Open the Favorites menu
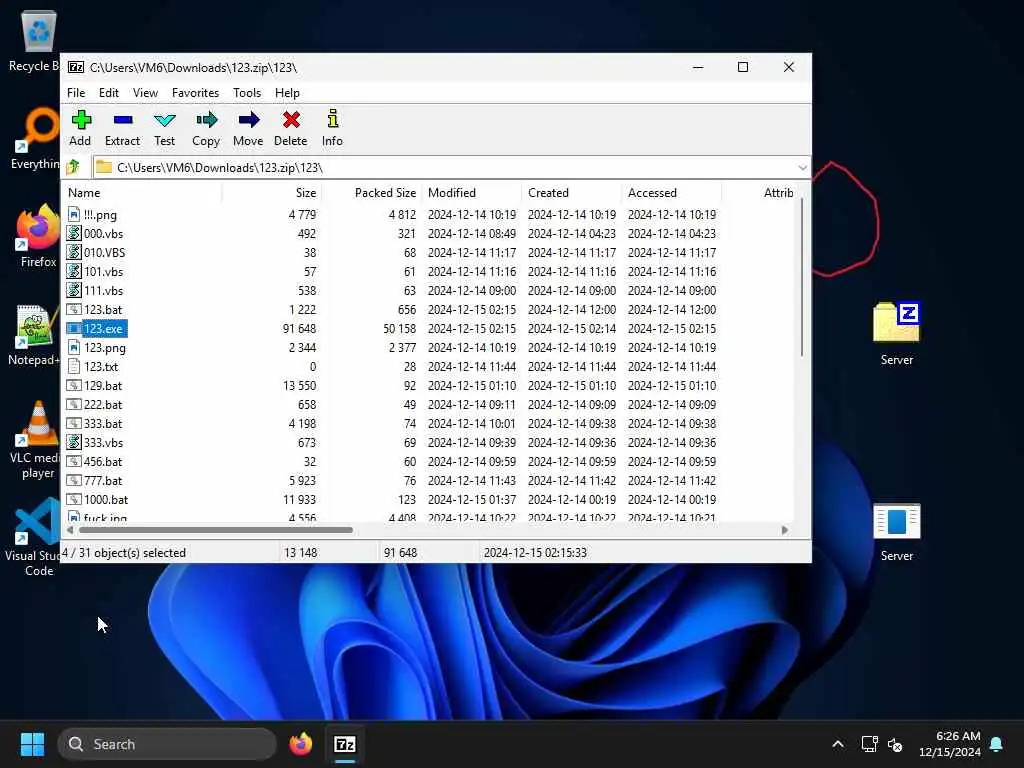 pyautogui.click(x=195, y=93)
